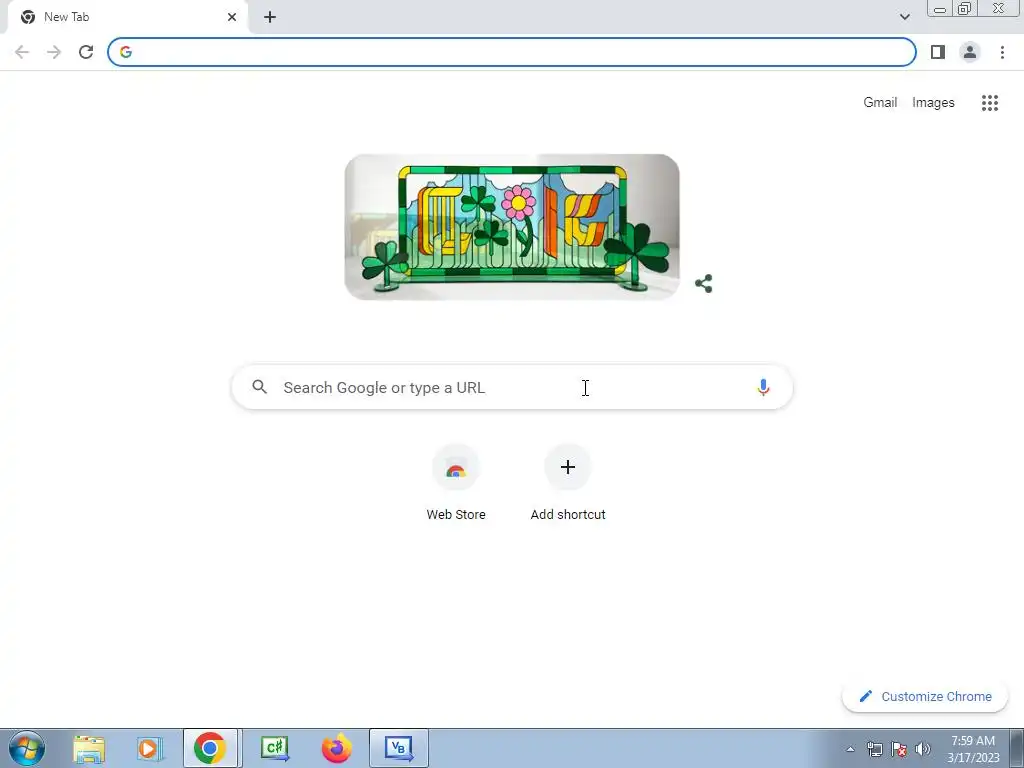Image resolution: width=1024 pixels, height=768 pixels.
Task: Open a new tab with plus button
Action: pos(270,17)
